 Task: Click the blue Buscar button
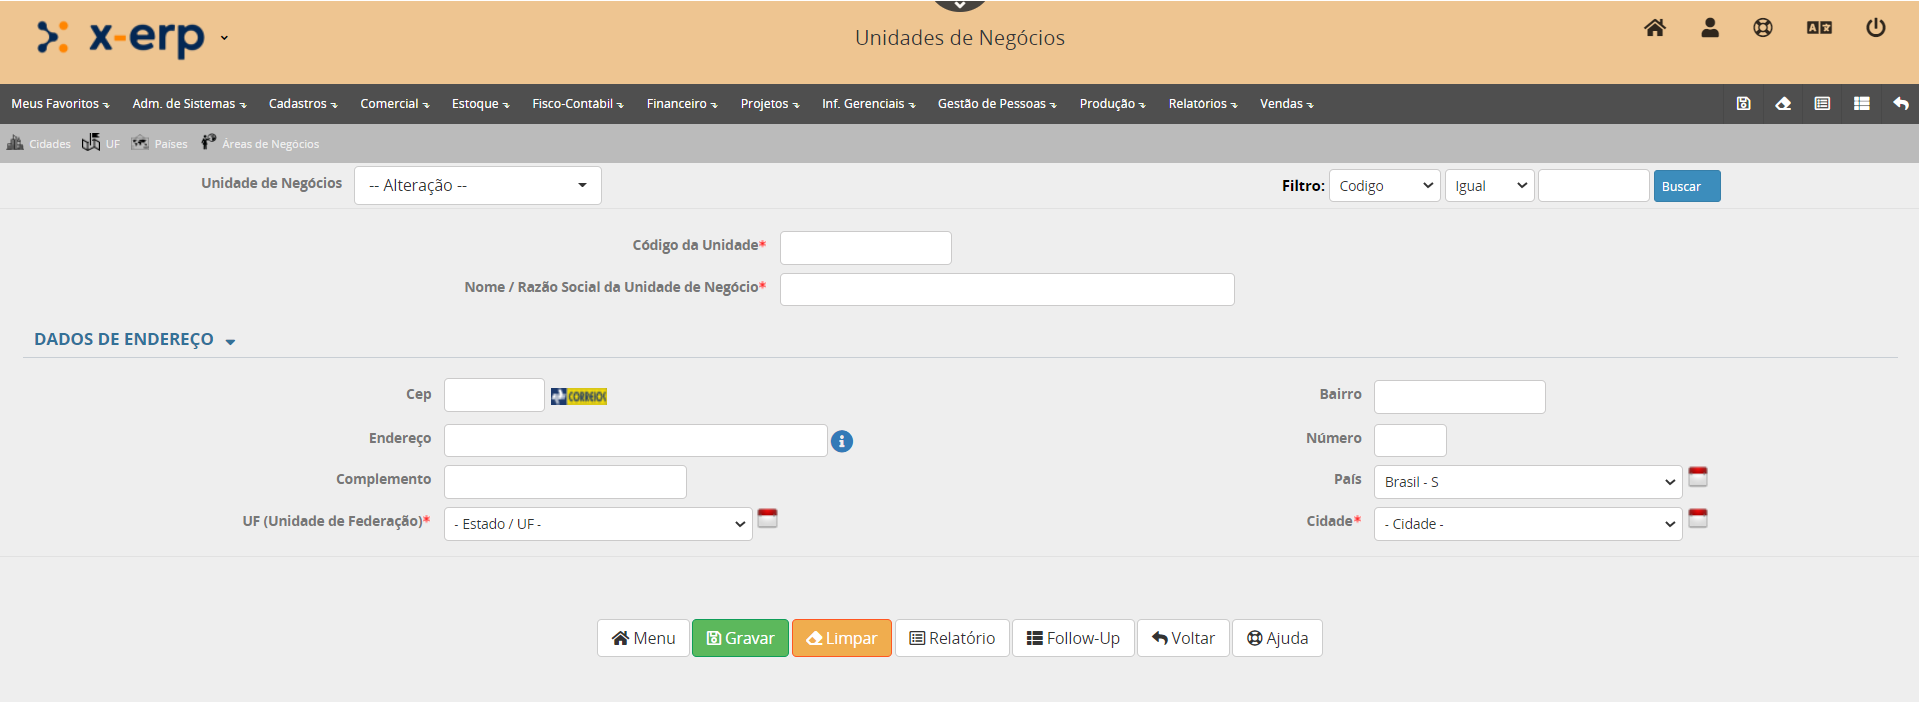coord(1686,186)
